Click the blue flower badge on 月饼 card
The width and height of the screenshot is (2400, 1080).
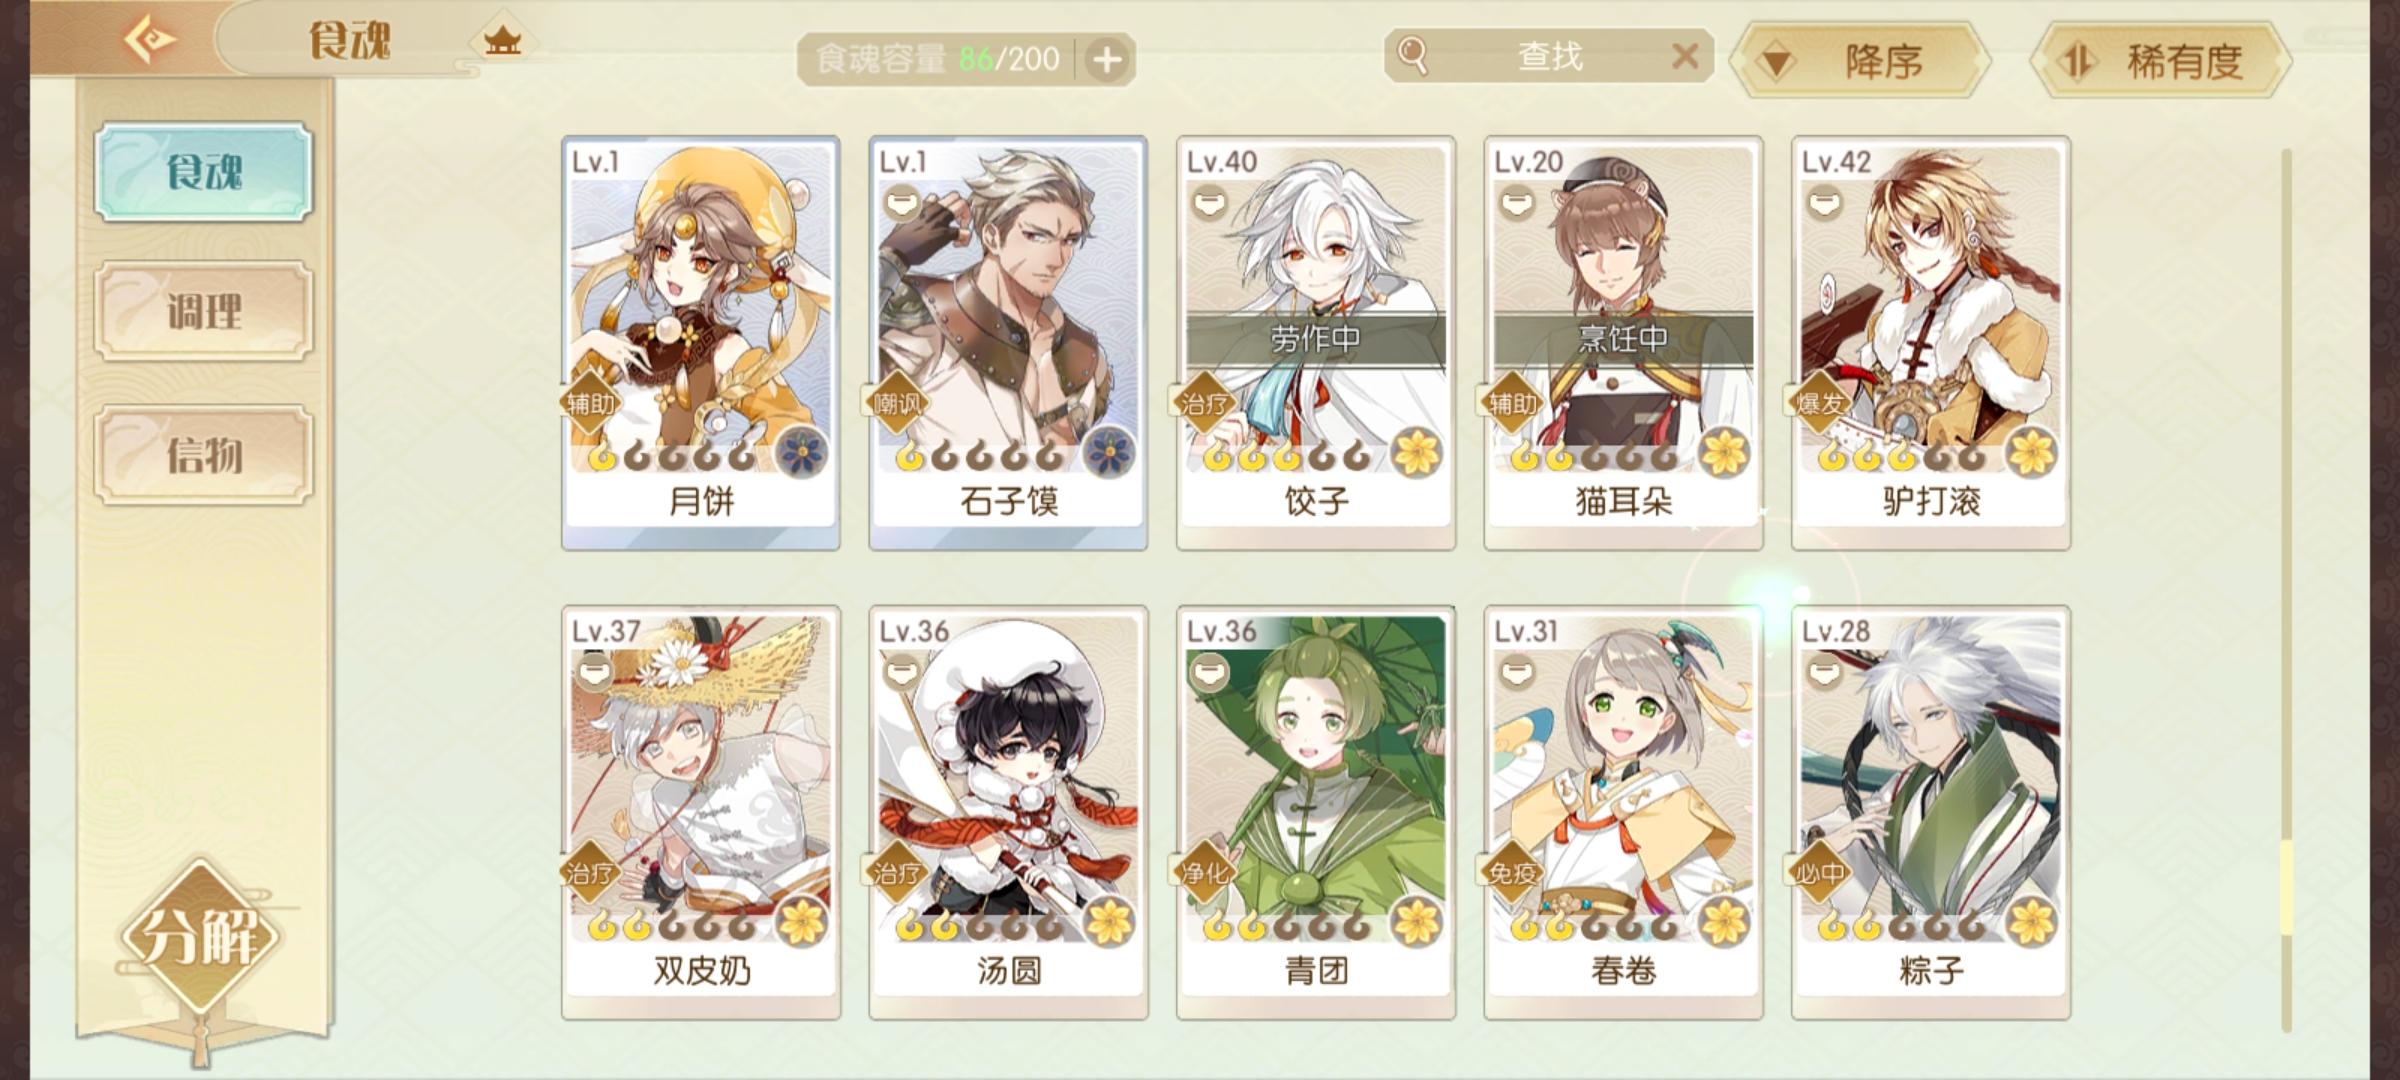point(801,453)
